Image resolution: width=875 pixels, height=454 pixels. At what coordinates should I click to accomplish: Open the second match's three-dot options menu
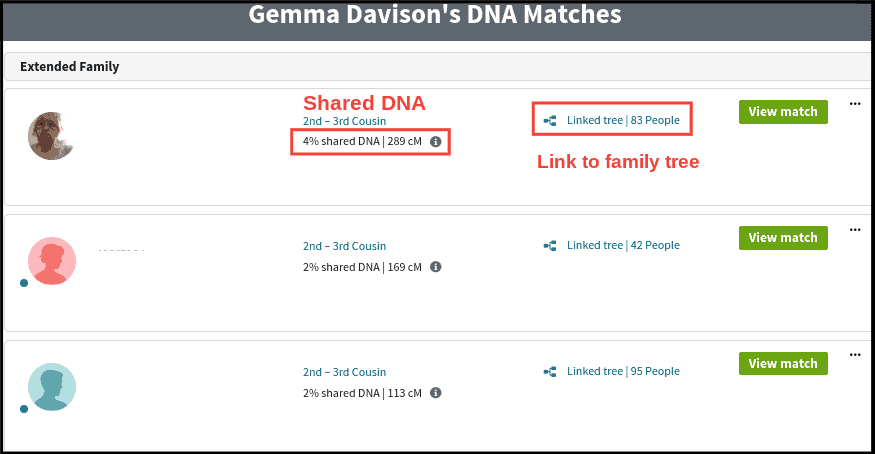[855, 229]
